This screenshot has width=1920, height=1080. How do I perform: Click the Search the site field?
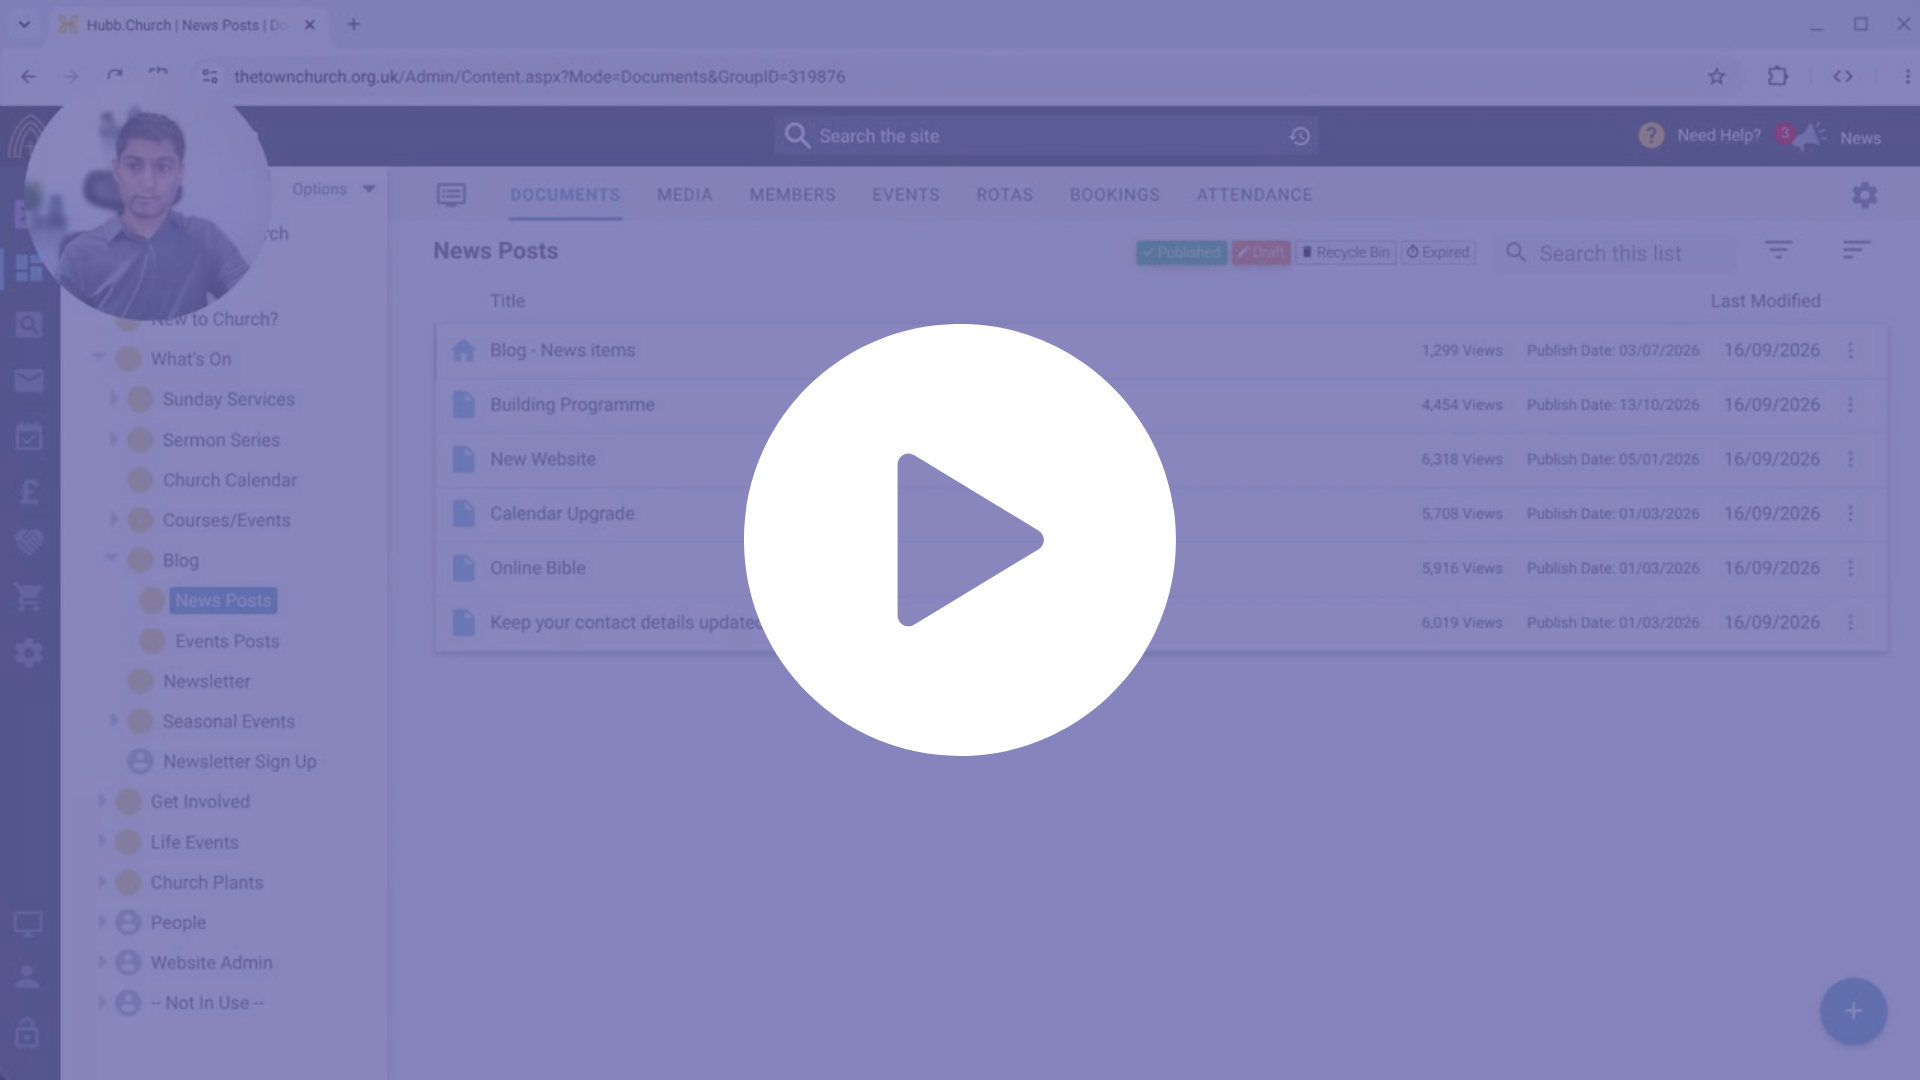1046,136
